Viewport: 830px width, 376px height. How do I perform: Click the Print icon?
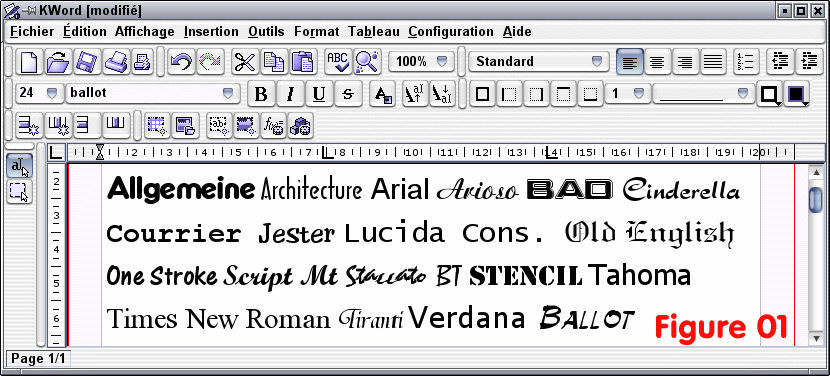pyautogui.click(x=114, y=61)
